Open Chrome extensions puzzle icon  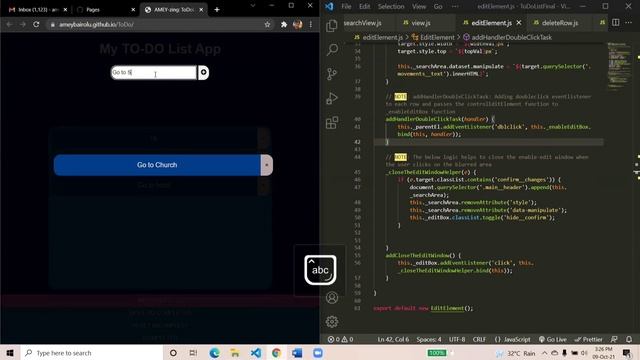(284, 24)
